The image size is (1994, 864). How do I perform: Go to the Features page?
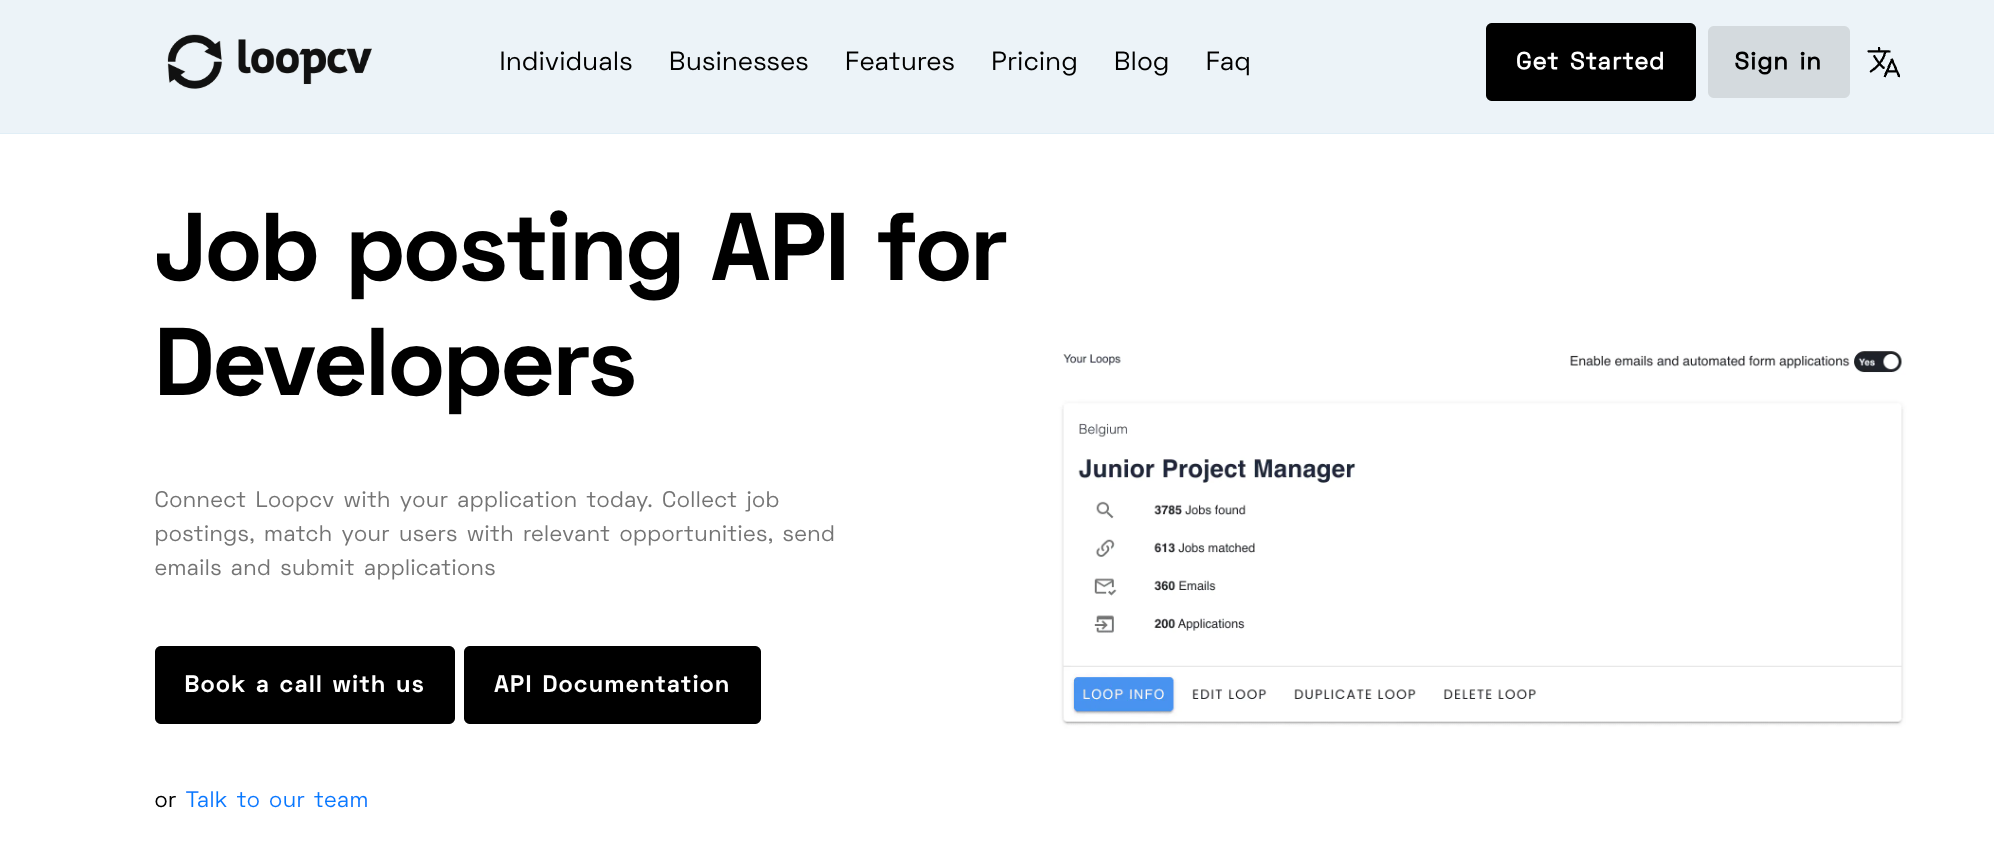tap(899, 62)
